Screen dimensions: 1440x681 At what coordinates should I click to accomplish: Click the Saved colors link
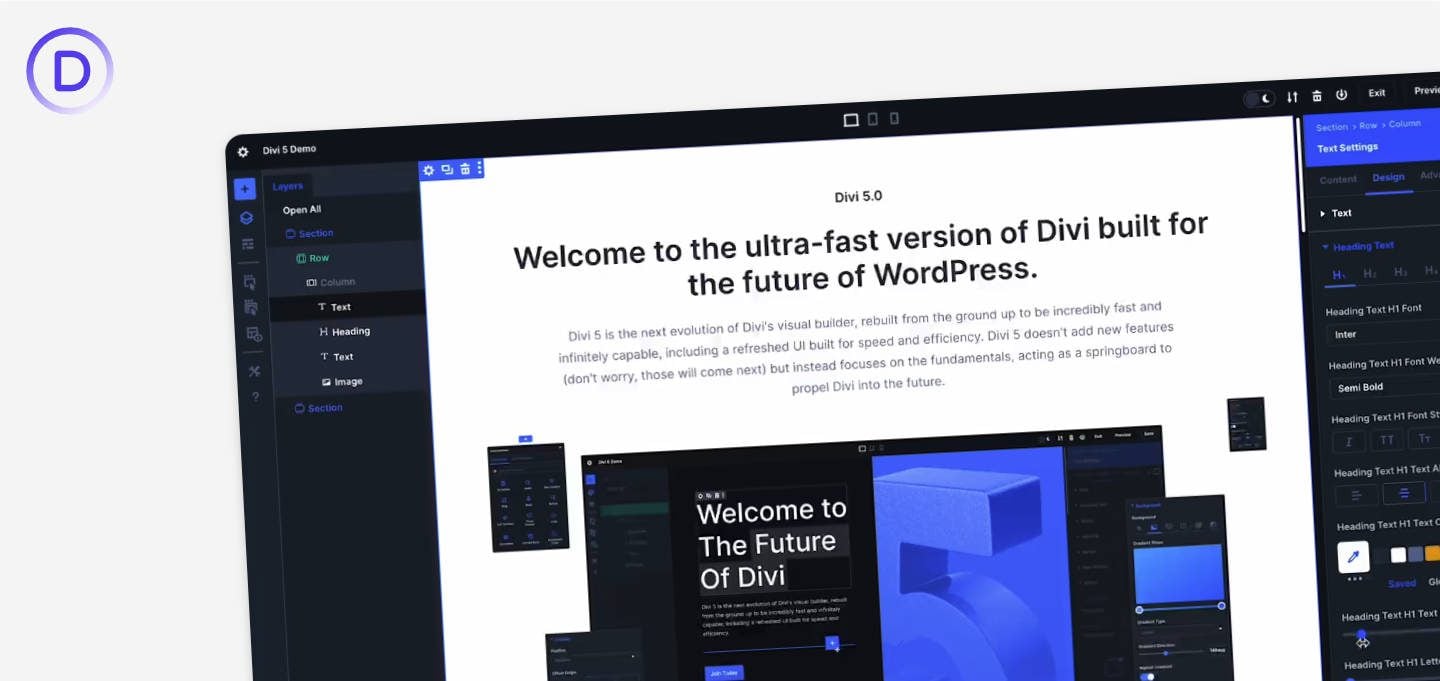(1402, 583)
